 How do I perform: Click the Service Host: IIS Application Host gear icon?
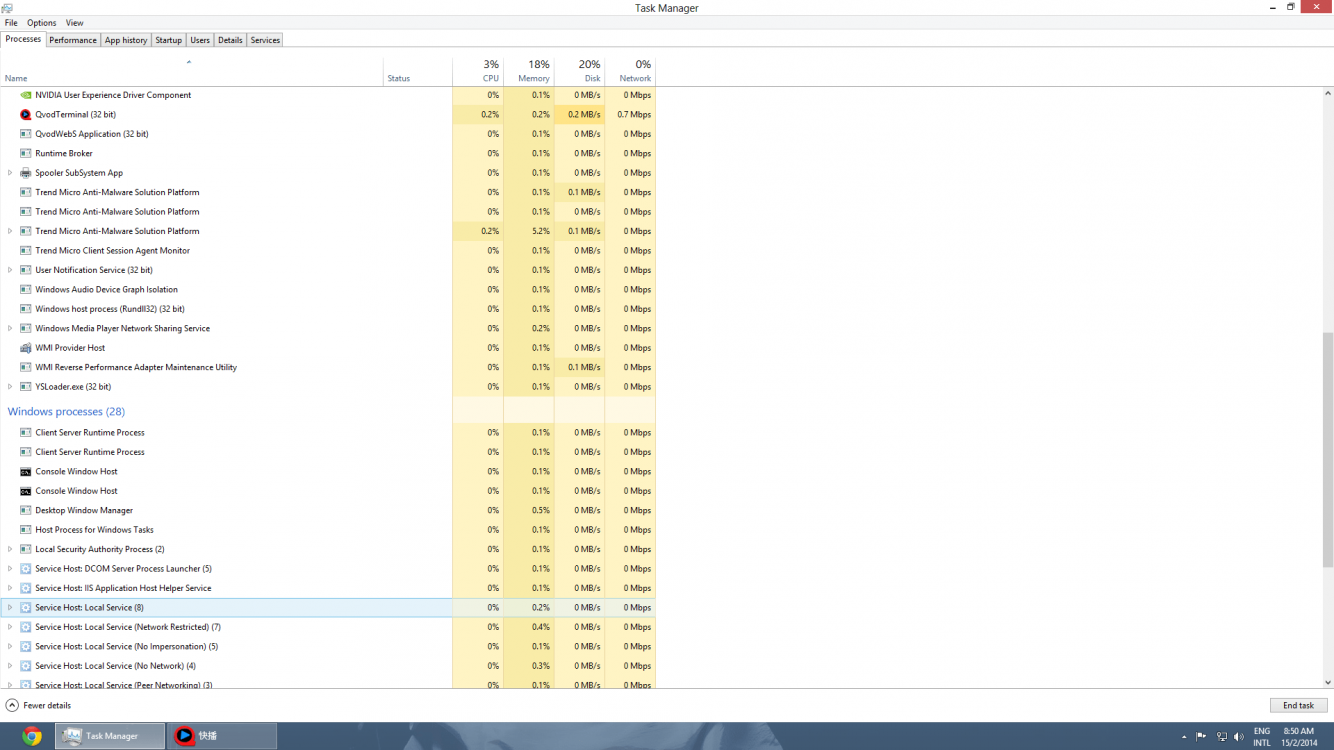tap(26, 588)
